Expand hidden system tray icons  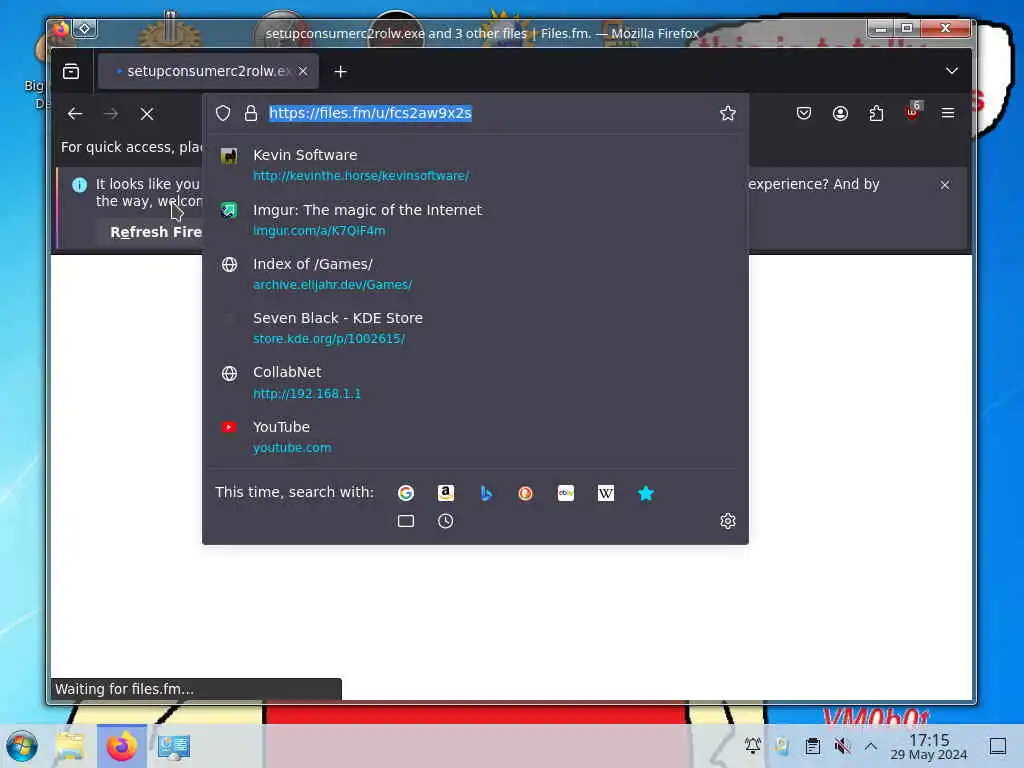tap(871, 746)
